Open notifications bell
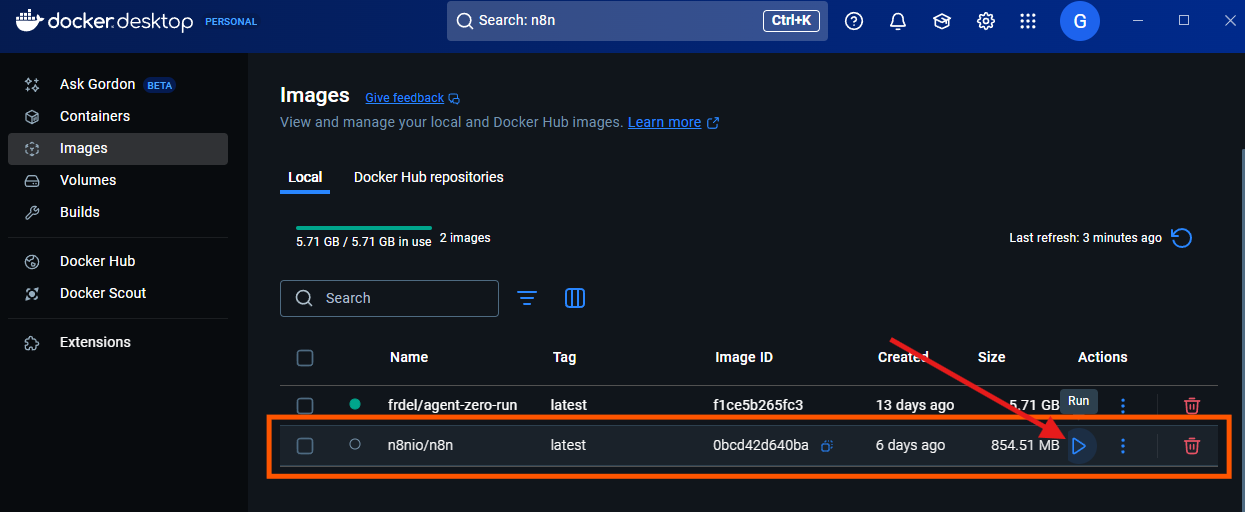Viewport: 1245px width, 512px height. [898, 21]
